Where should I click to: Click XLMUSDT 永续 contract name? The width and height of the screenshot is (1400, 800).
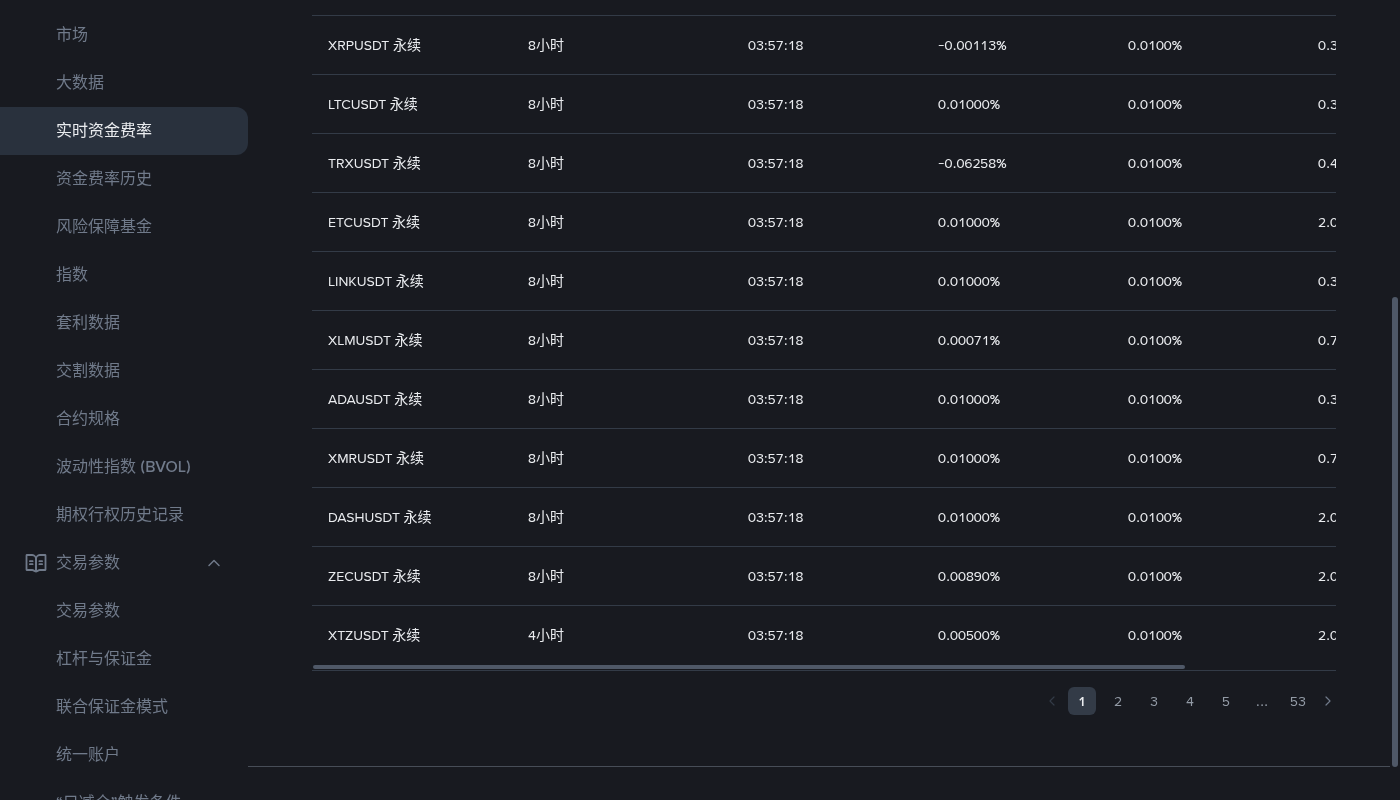click(375, 340)
